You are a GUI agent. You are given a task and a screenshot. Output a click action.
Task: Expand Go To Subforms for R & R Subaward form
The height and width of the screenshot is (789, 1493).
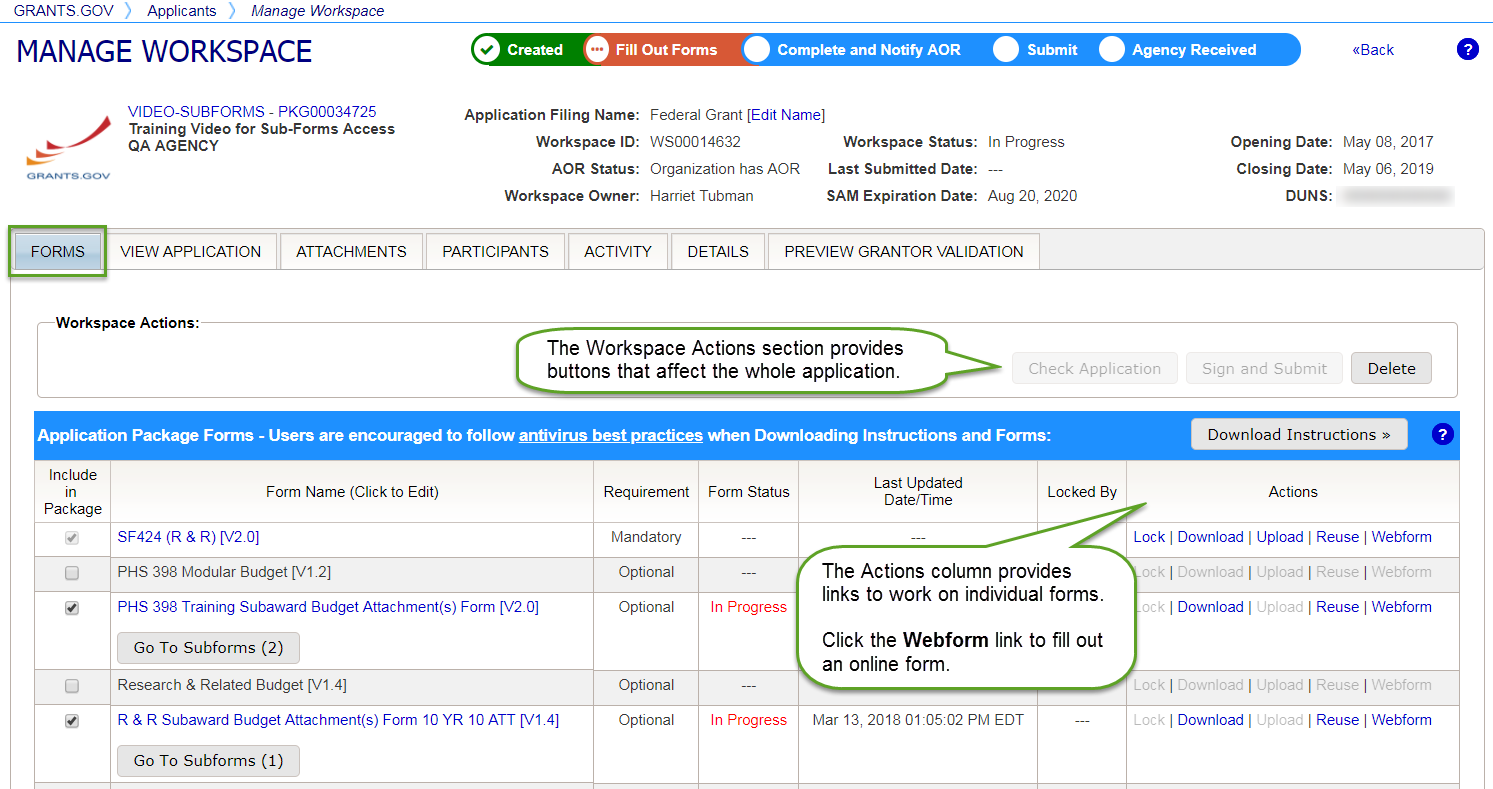(208, 761)
